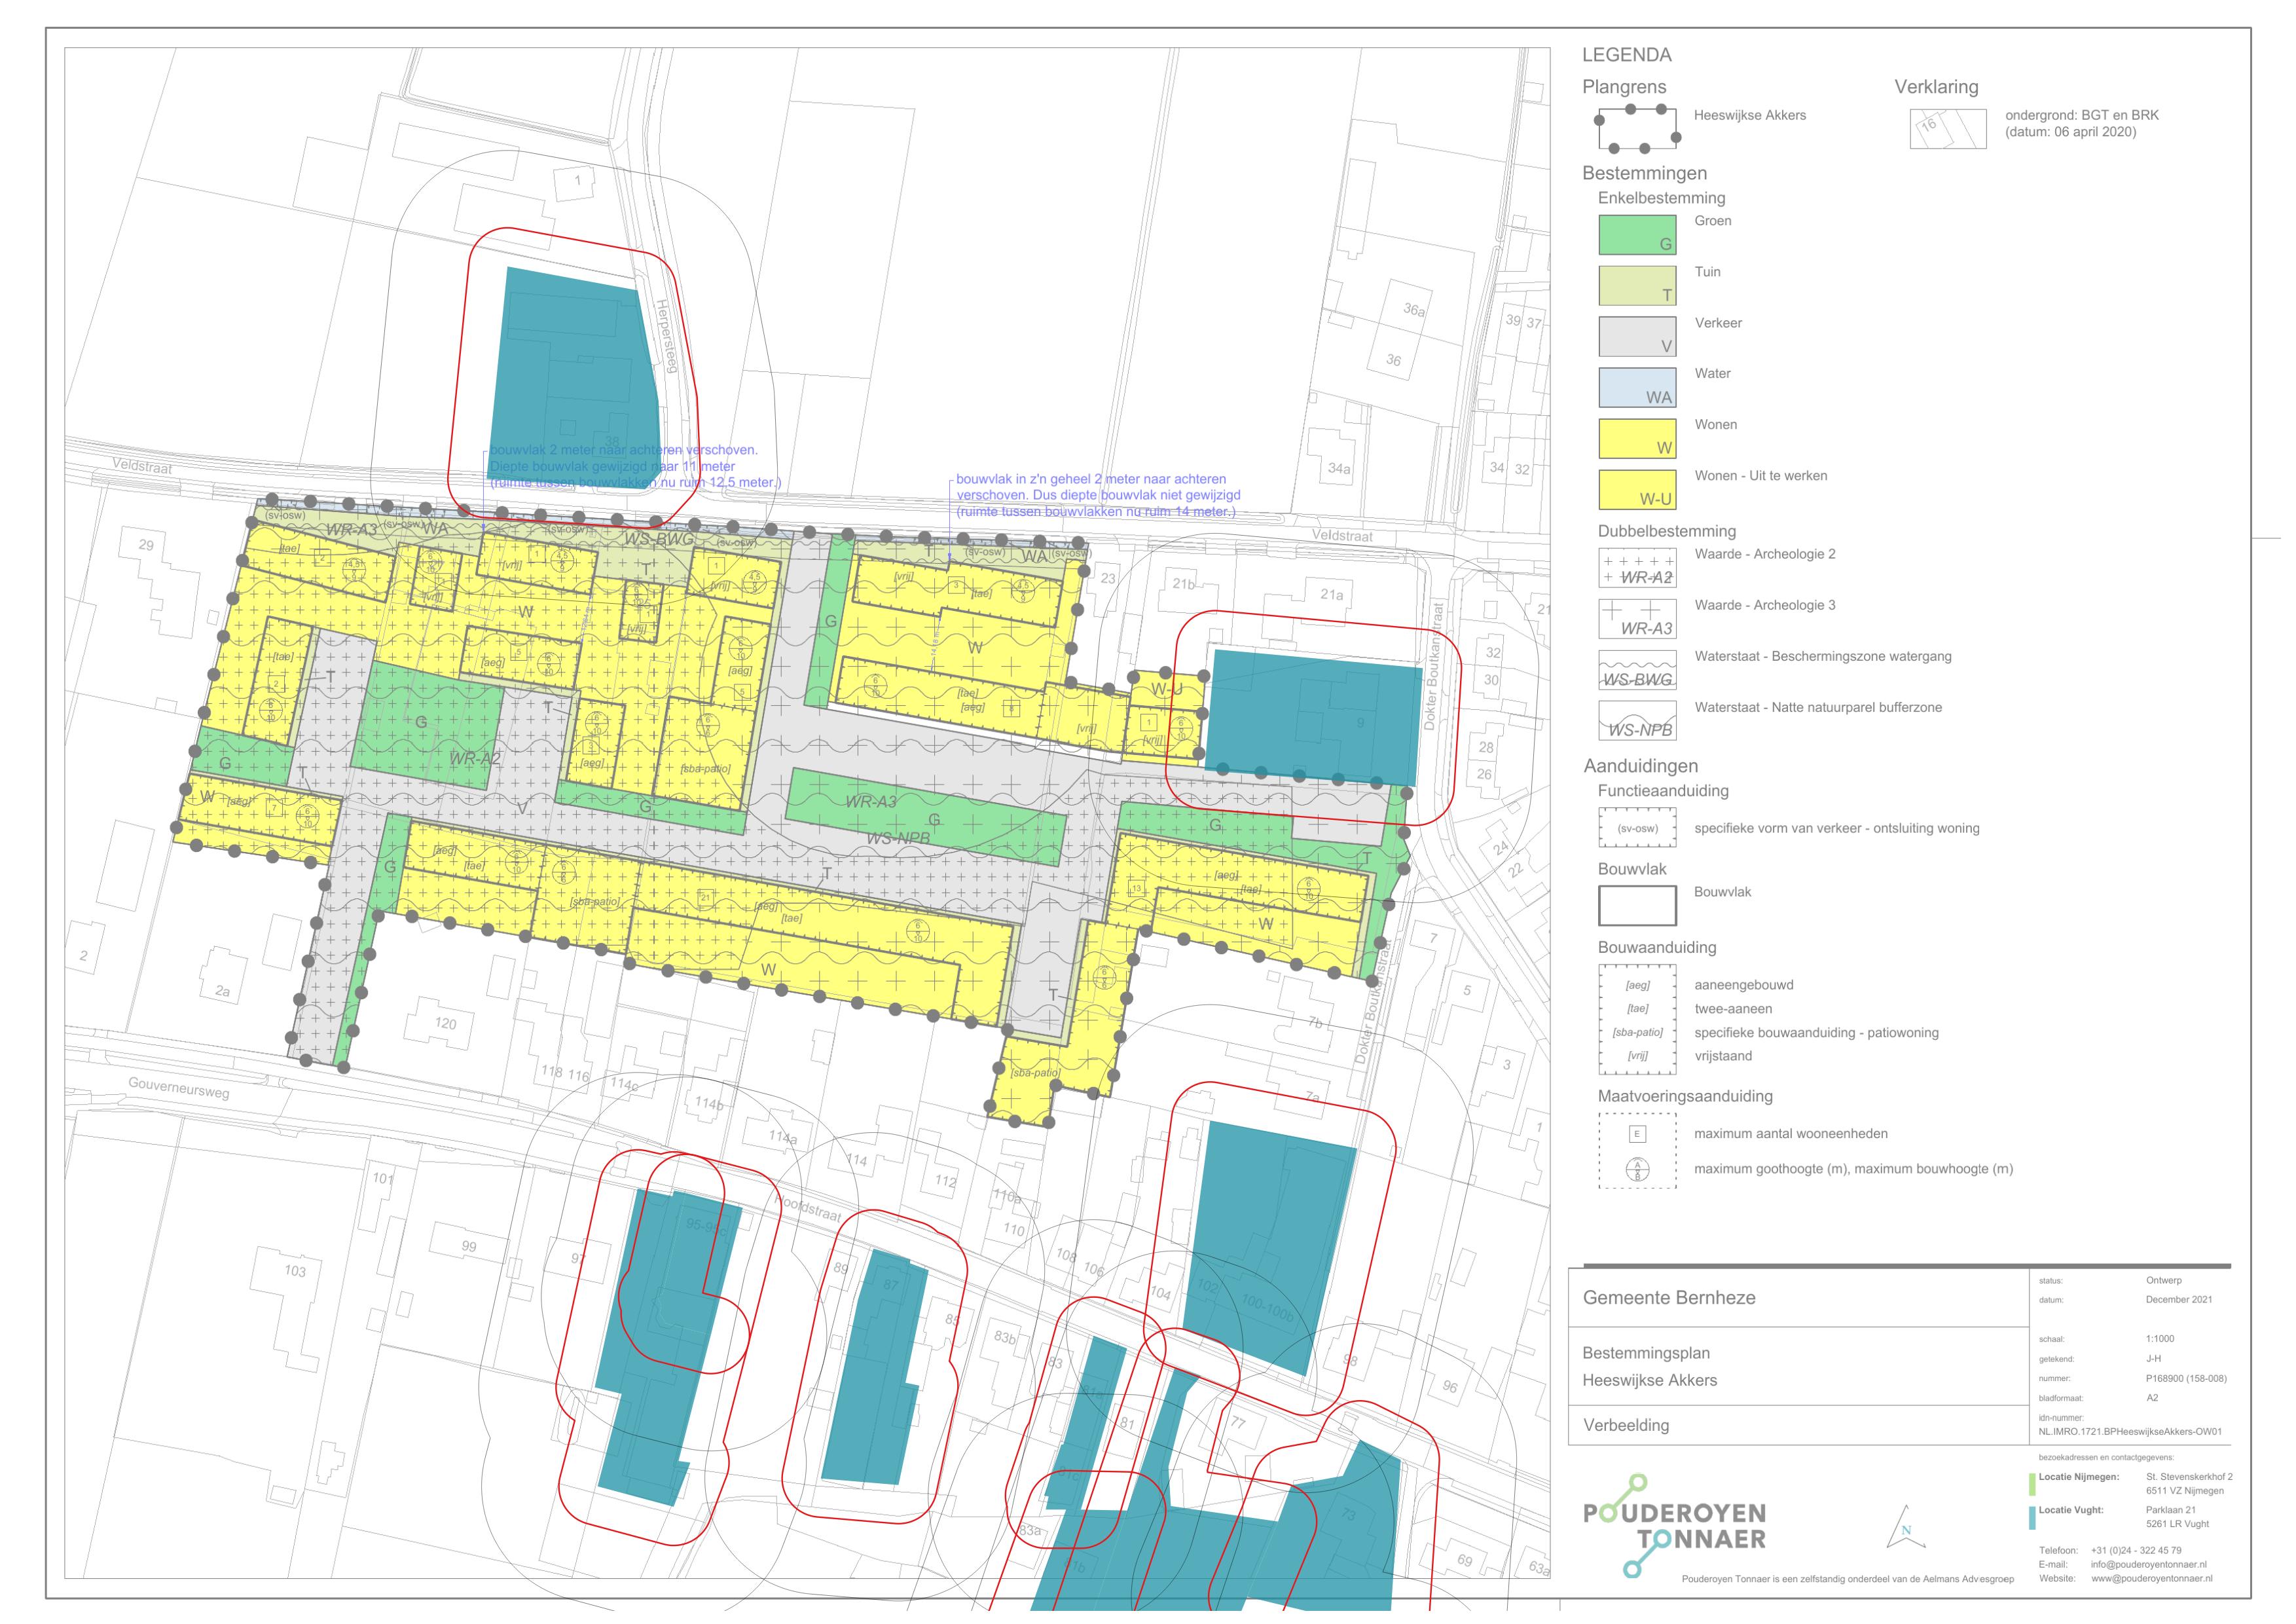Select the yellow Wonen W legend swatch
The width and height of the screenshot is (2296, 1624).
pyautogui.click(x=1637, y=439)
